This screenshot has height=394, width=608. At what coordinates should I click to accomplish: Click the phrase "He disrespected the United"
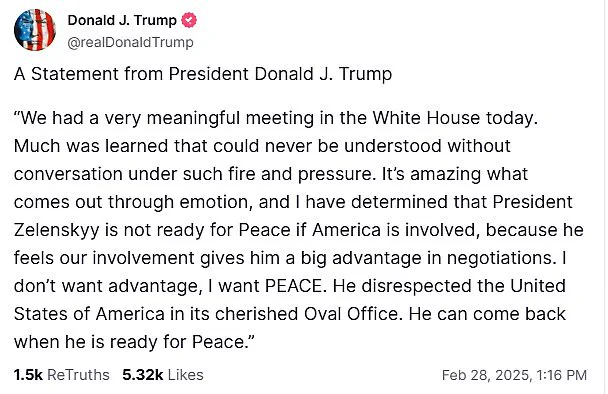[449, 286]
